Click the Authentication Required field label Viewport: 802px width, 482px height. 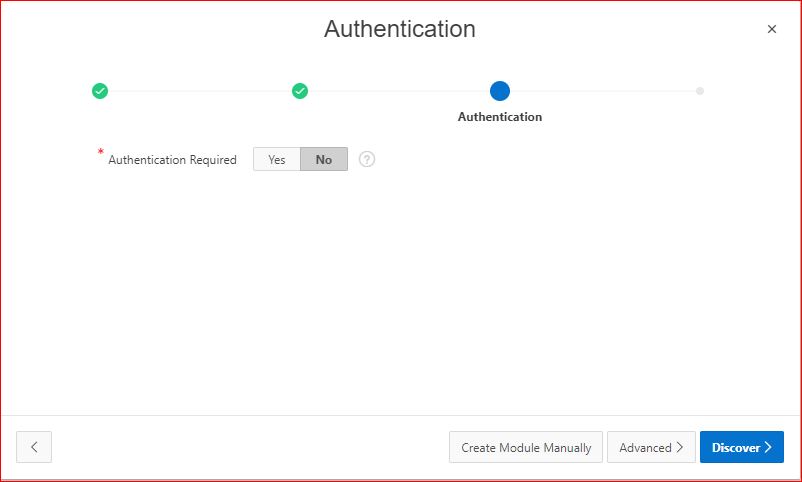tap(172, 160)
